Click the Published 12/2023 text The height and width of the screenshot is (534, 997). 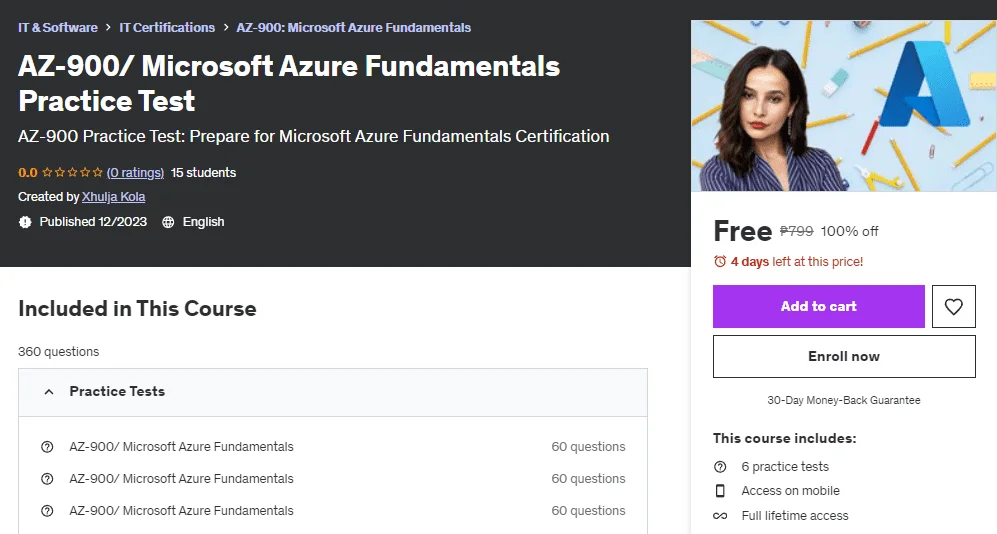coord(93,222)
